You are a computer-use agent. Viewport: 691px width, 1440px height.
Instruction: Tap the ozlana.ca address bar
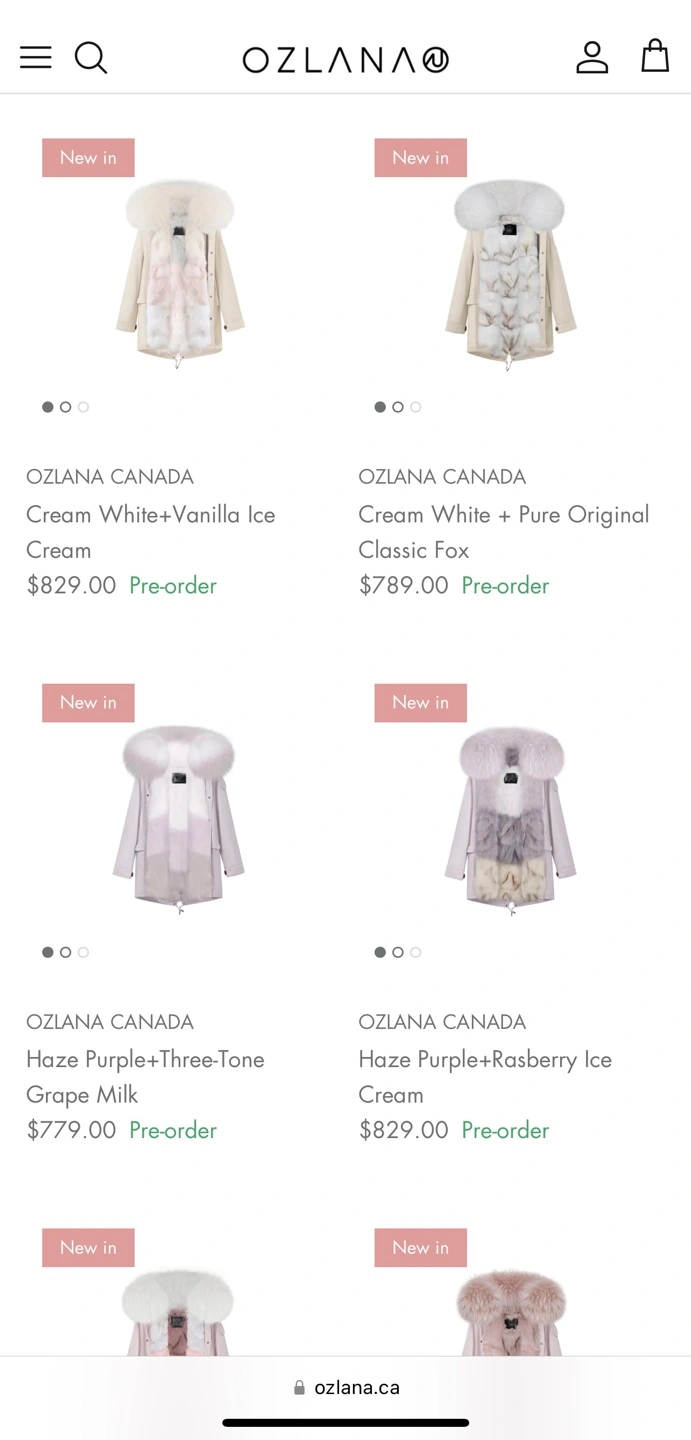(x=356, y=1388)
